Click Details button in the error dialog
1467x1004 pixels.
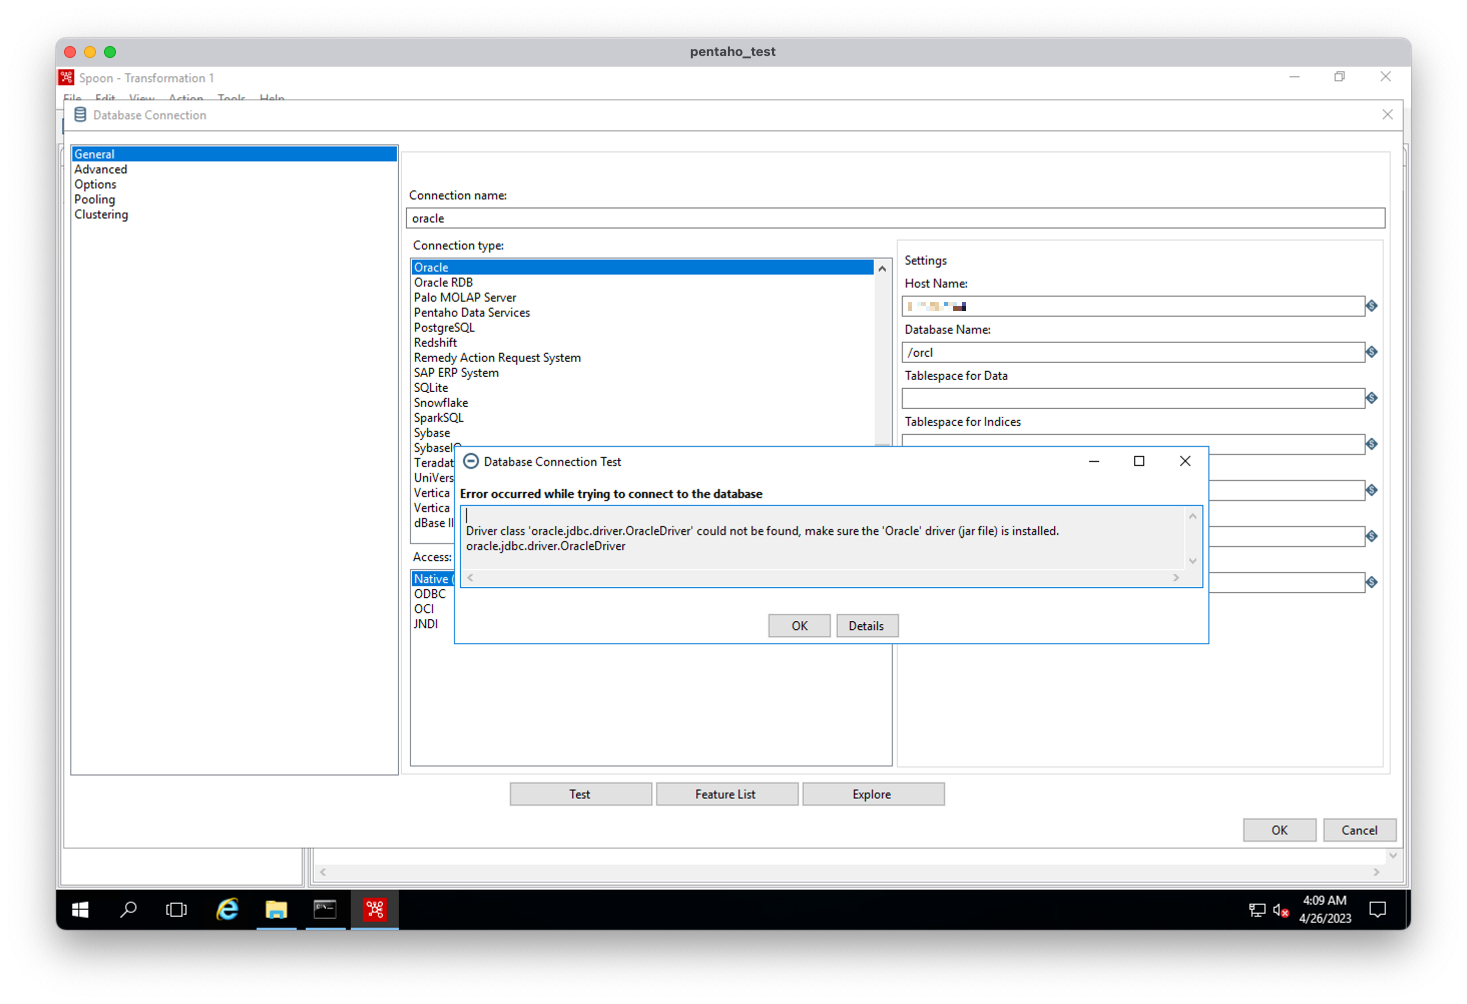point(866,625)
